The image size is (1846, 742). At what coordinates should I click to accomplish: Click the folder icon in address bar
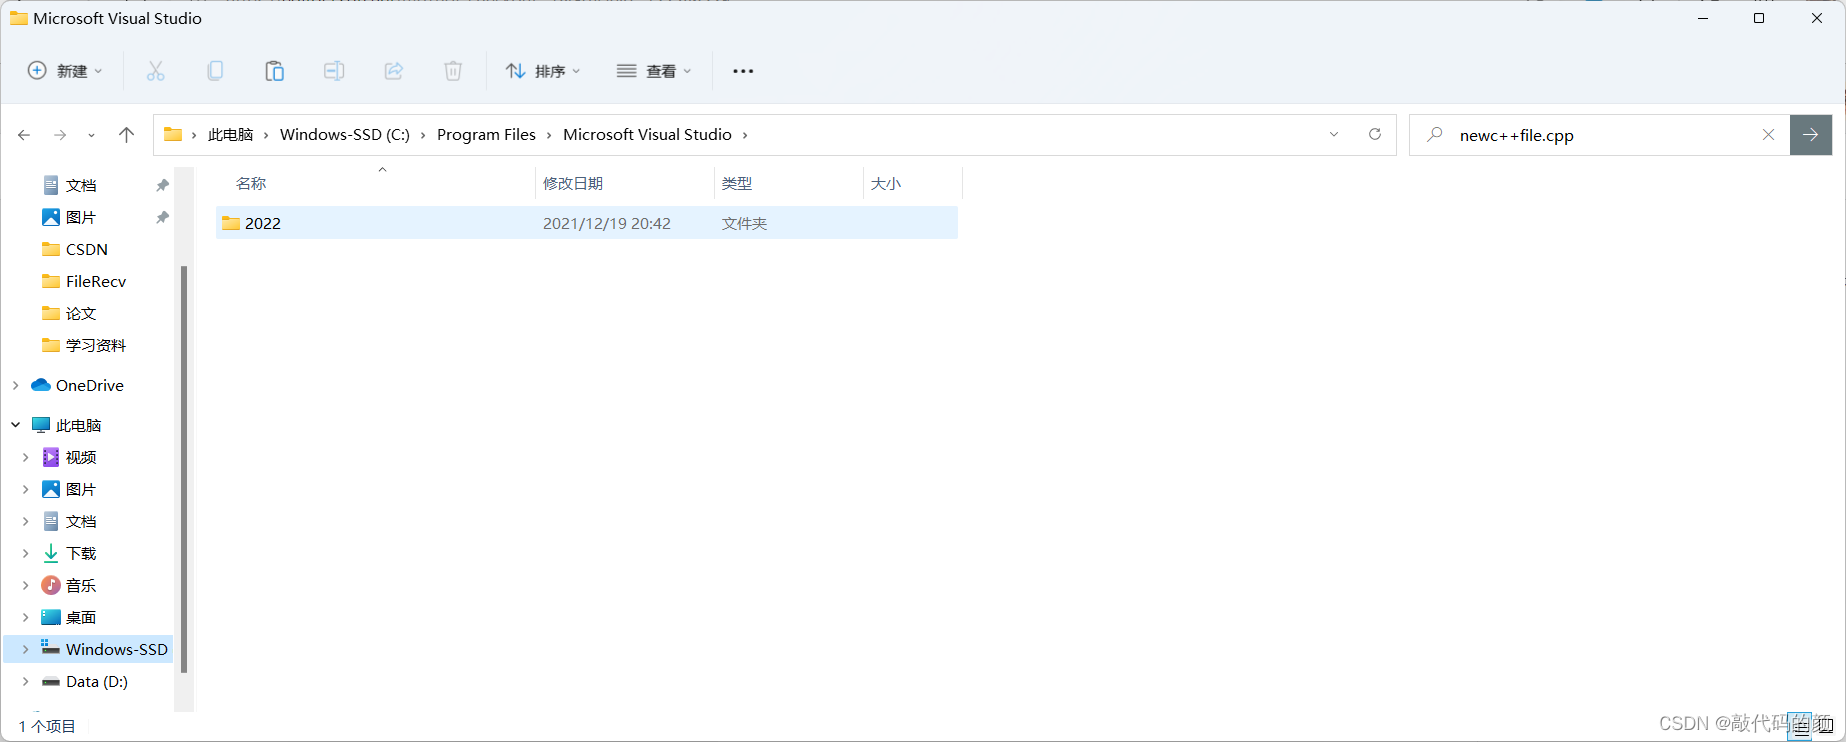tap(173, 135)
